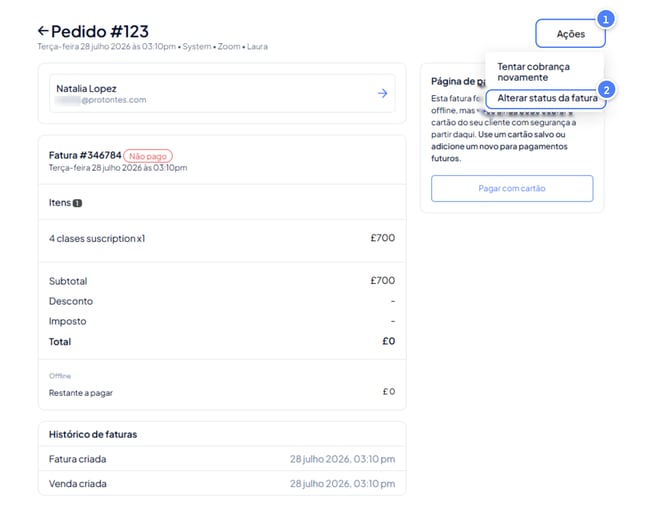This screenshot has width=670, height=517.
Task: Click the order date subtitle under Pedido #123
Action: click(x=153, y=47)
